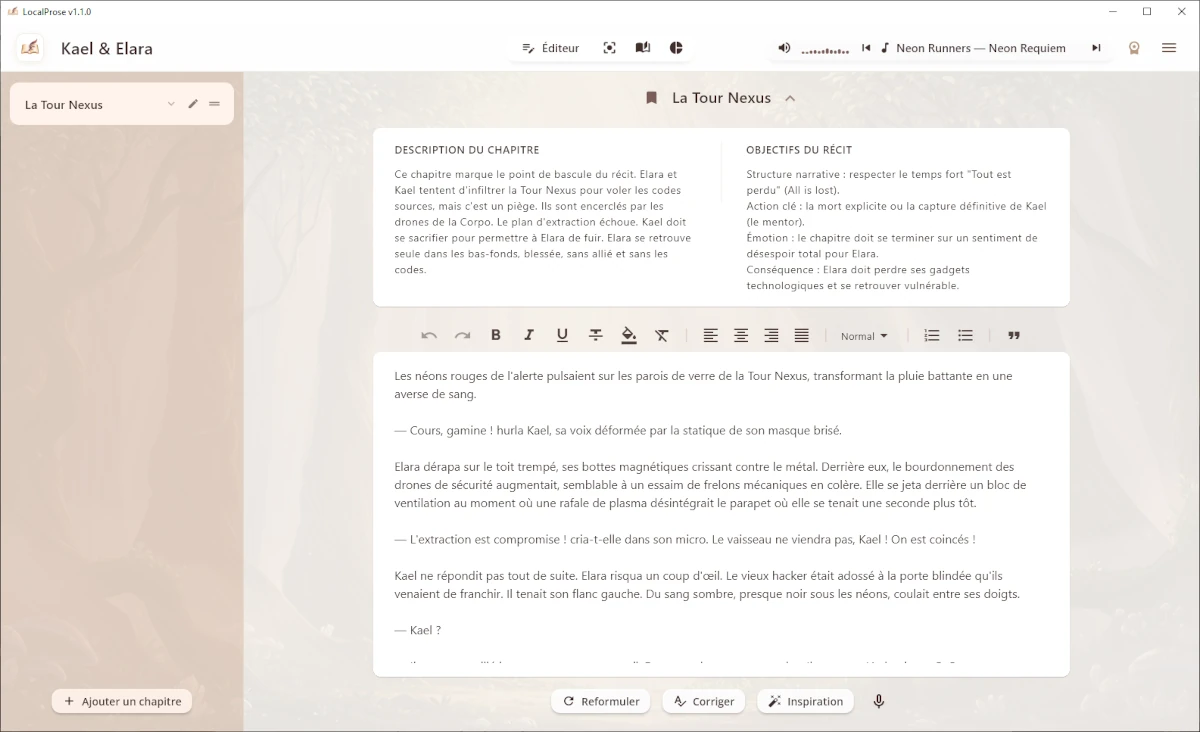Skip to the next music track
1200x732 pixels.
point(1096,48)
